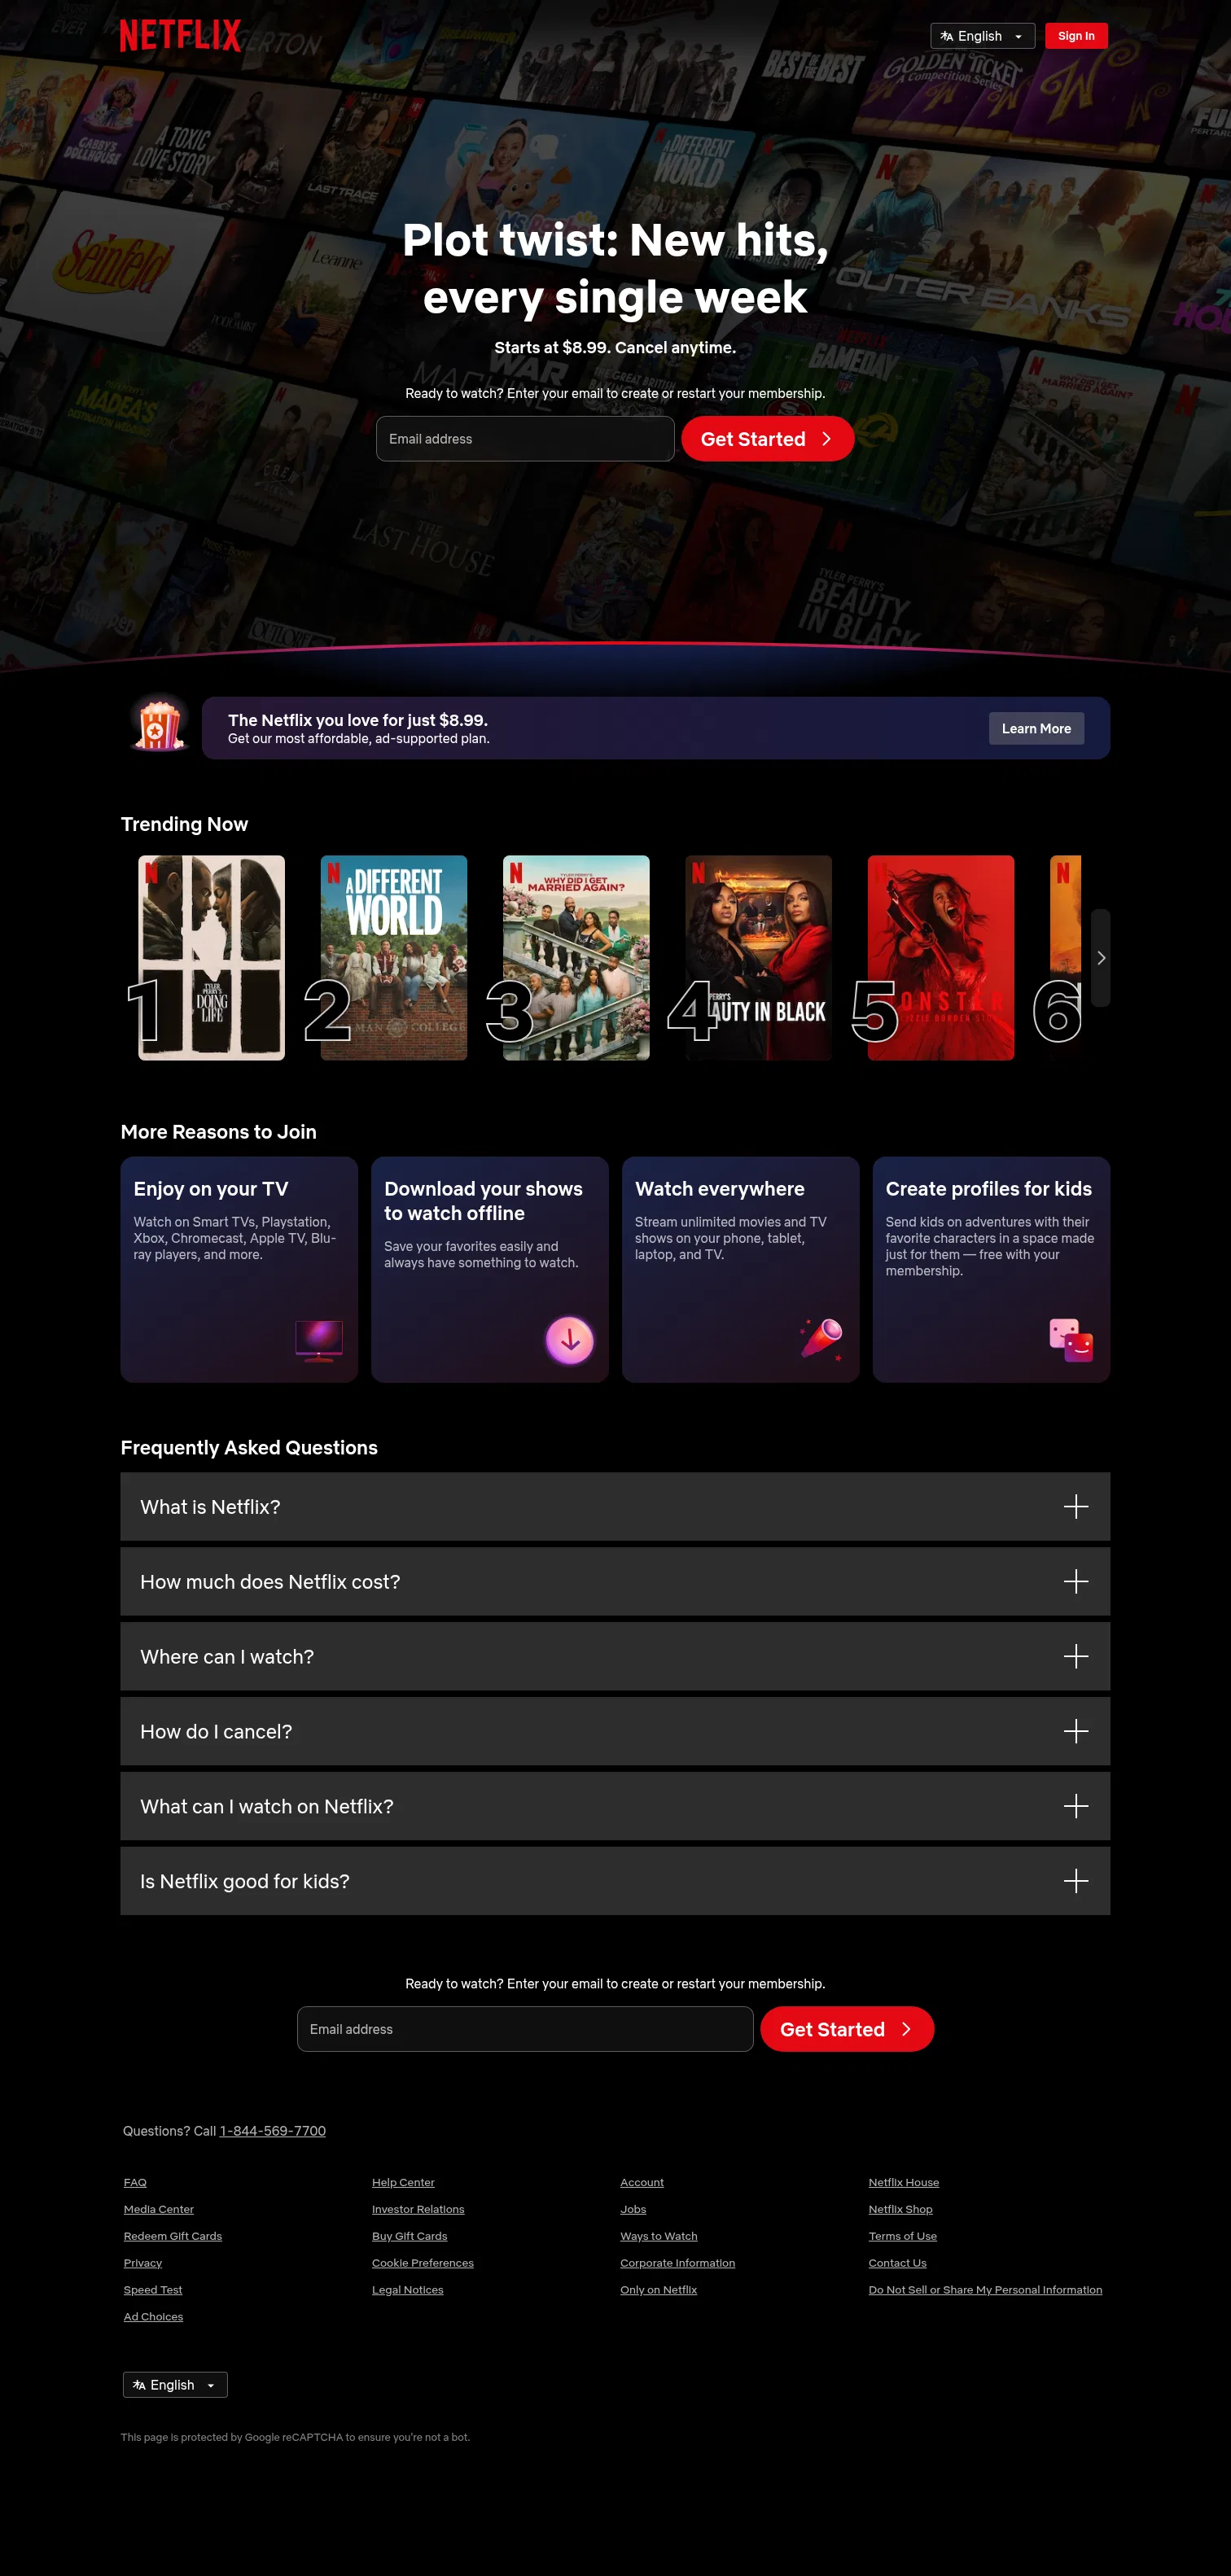1231x2576 pixels.
Task: Focus the hero Email address field
Action: pos(525,439)
